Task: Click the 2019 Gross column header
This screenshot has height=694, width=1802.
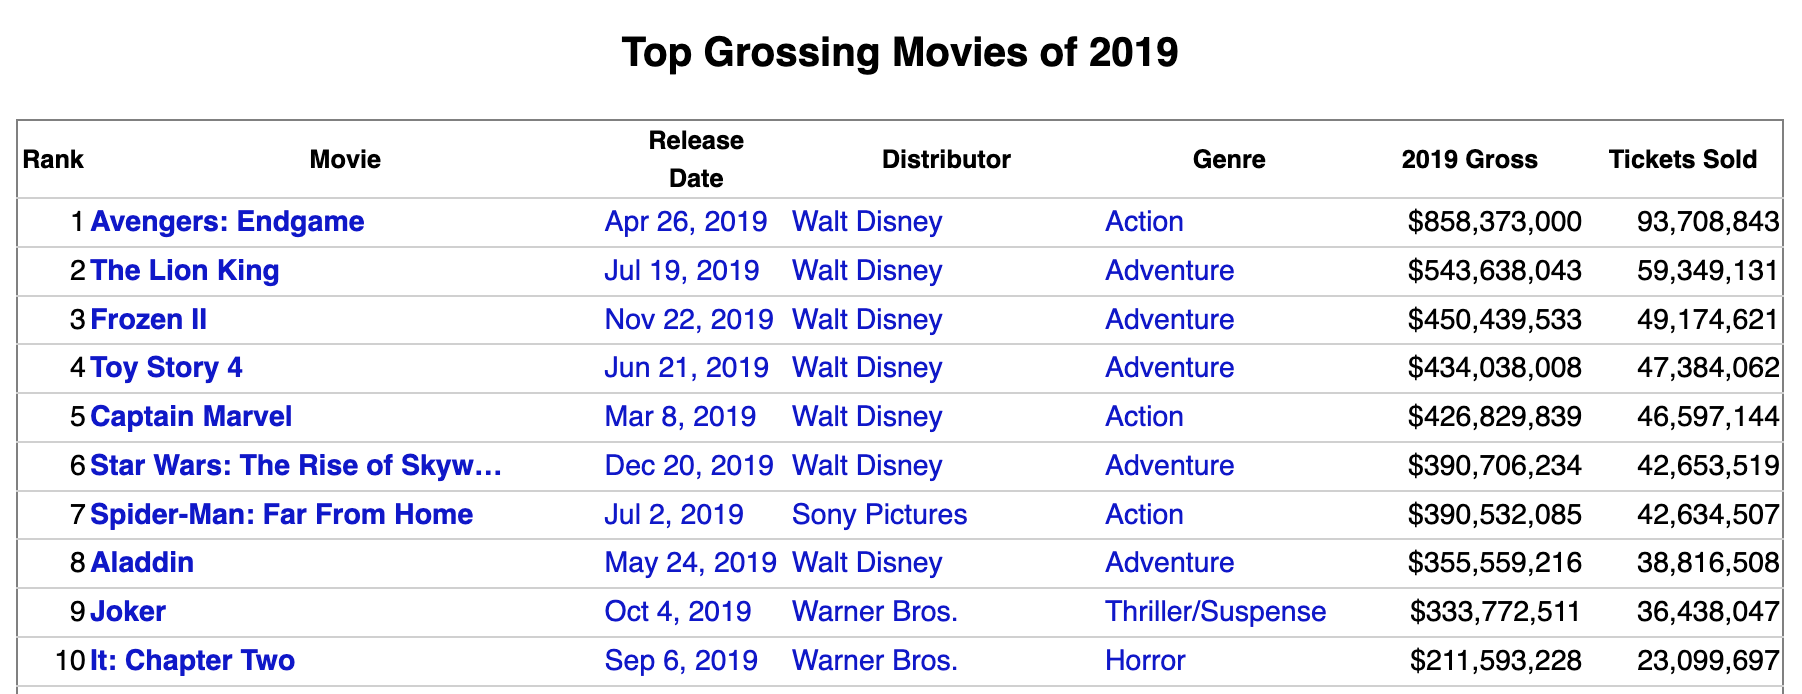Action: click(1468, 159)
